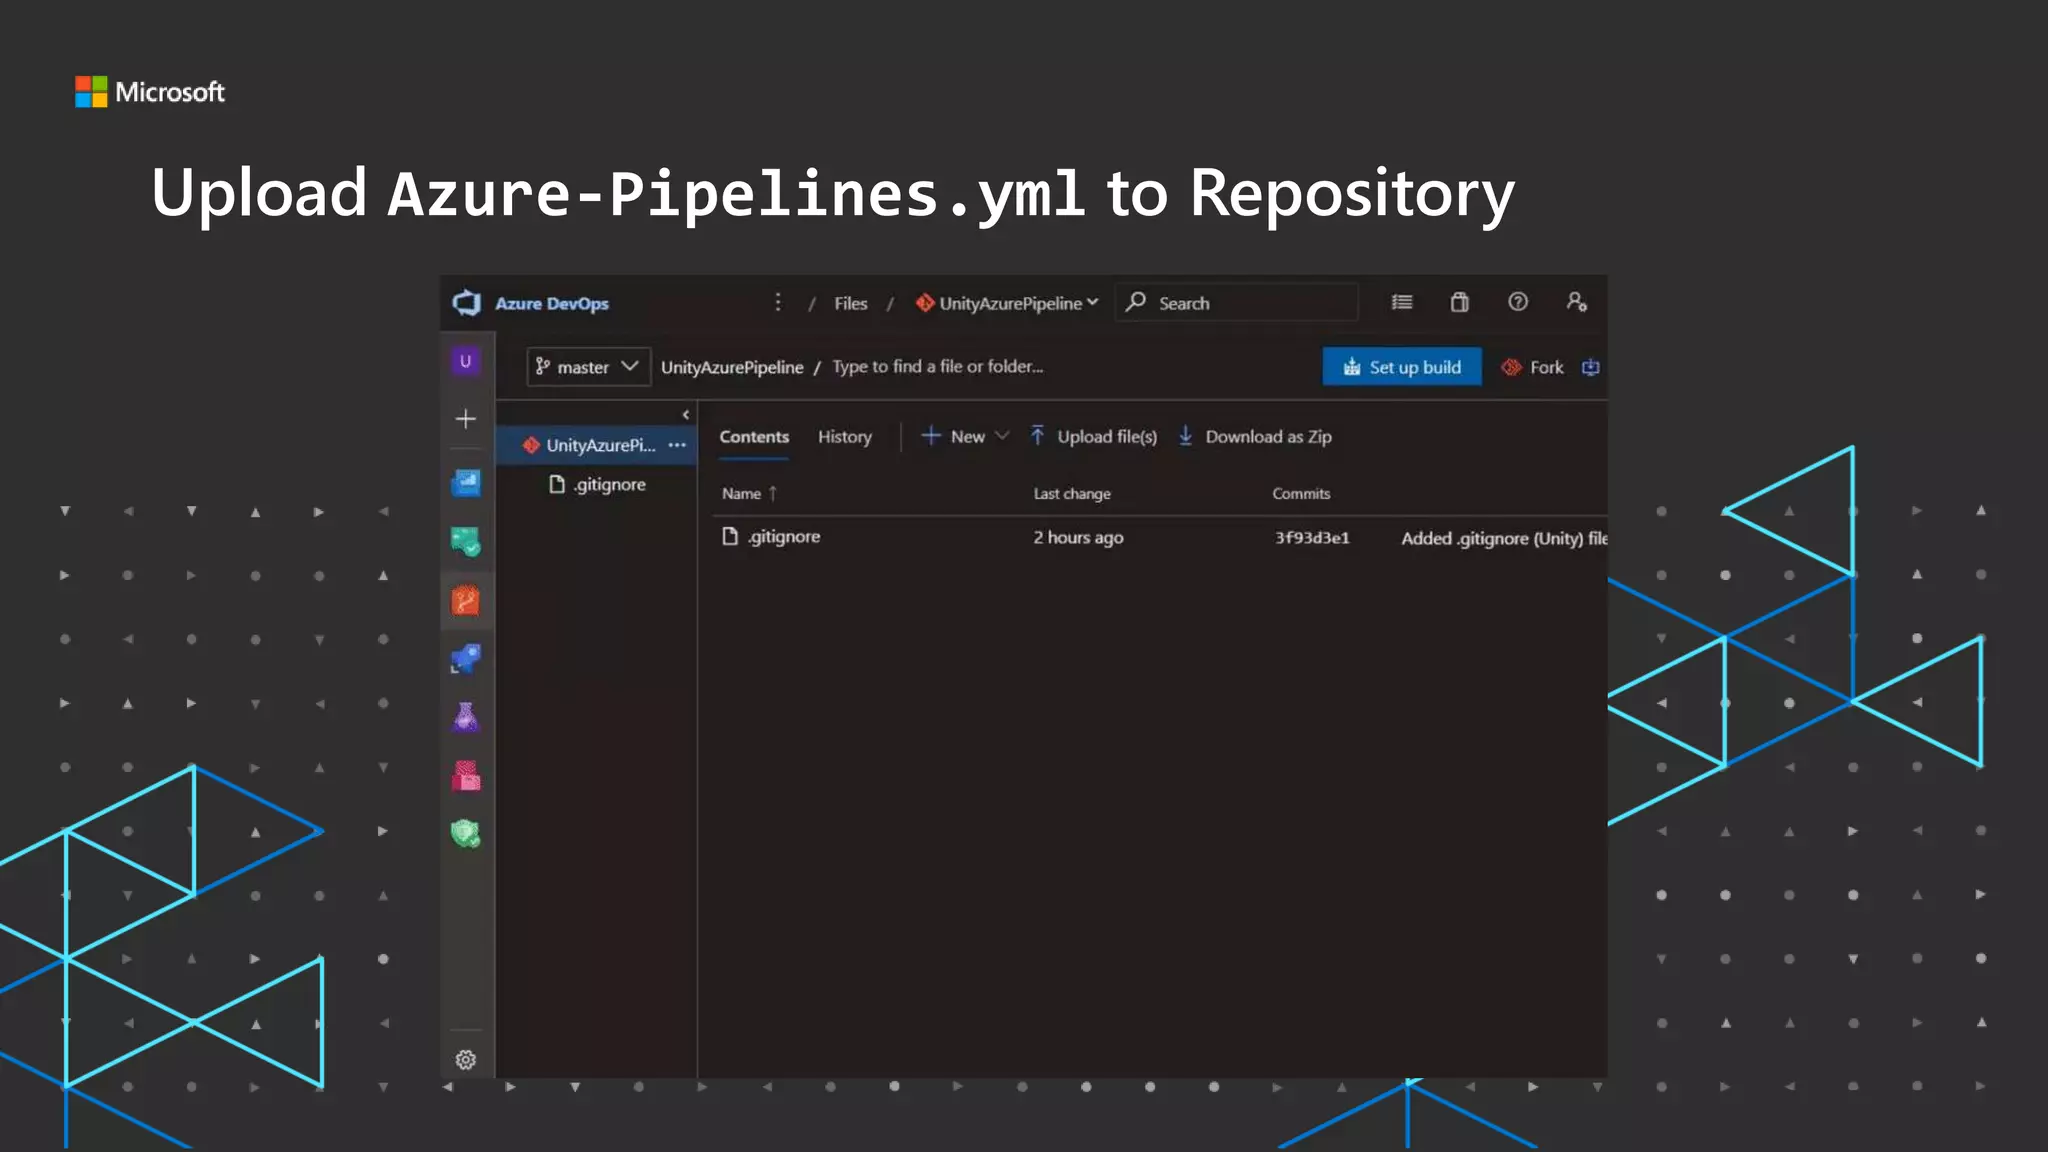
Task: Click the clone repository icon
Action: pyautogui.click(x=1591, y=367)
